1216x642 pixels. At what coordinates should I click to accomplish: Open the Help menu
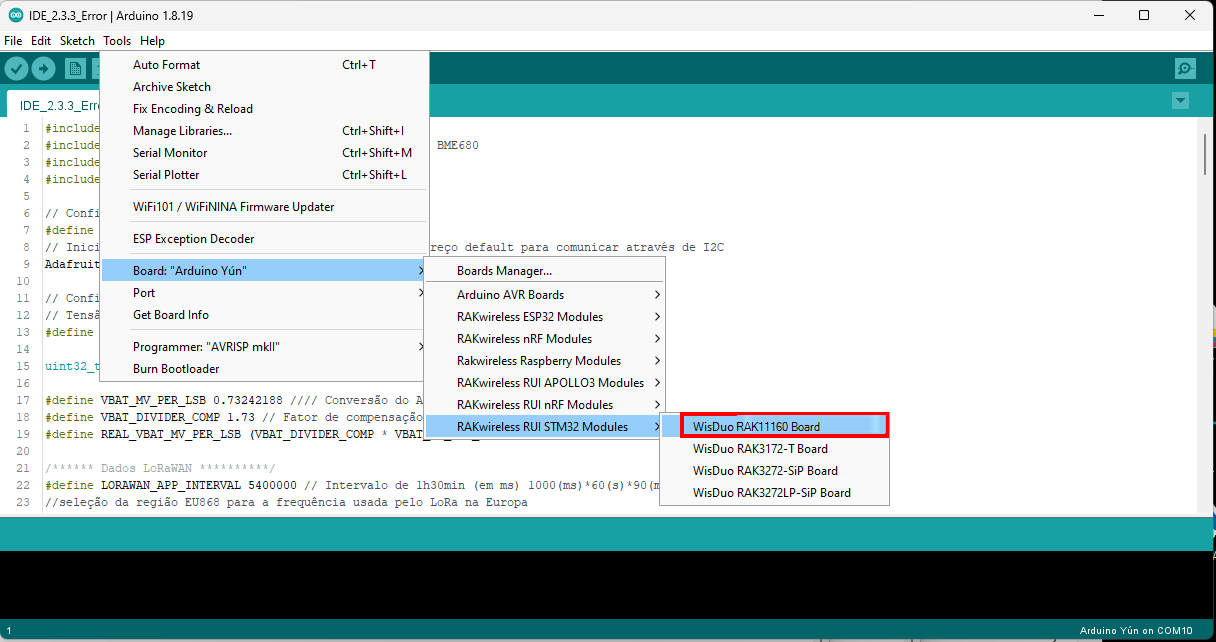coord(152,41)
